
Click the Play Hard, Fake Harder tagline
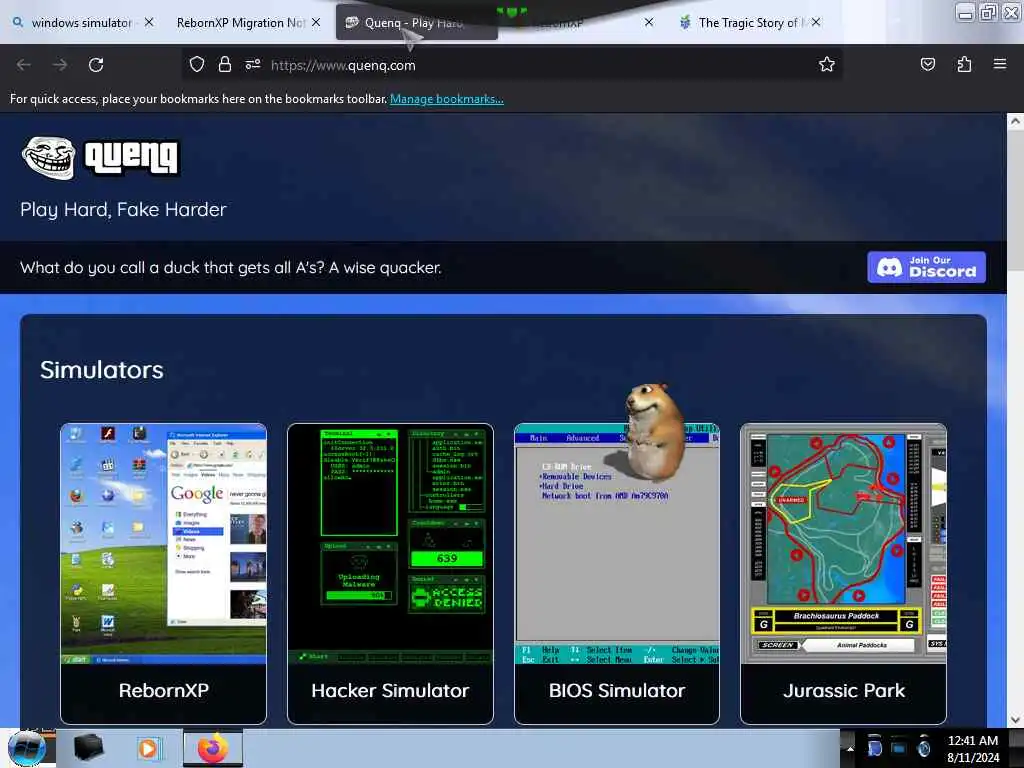tap(123, 210)
